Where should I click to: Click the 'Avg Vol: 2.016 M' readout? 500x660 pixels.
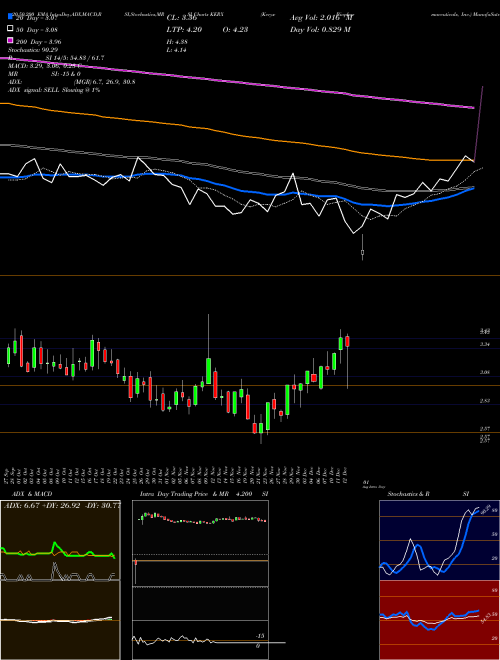coord(322,17)
